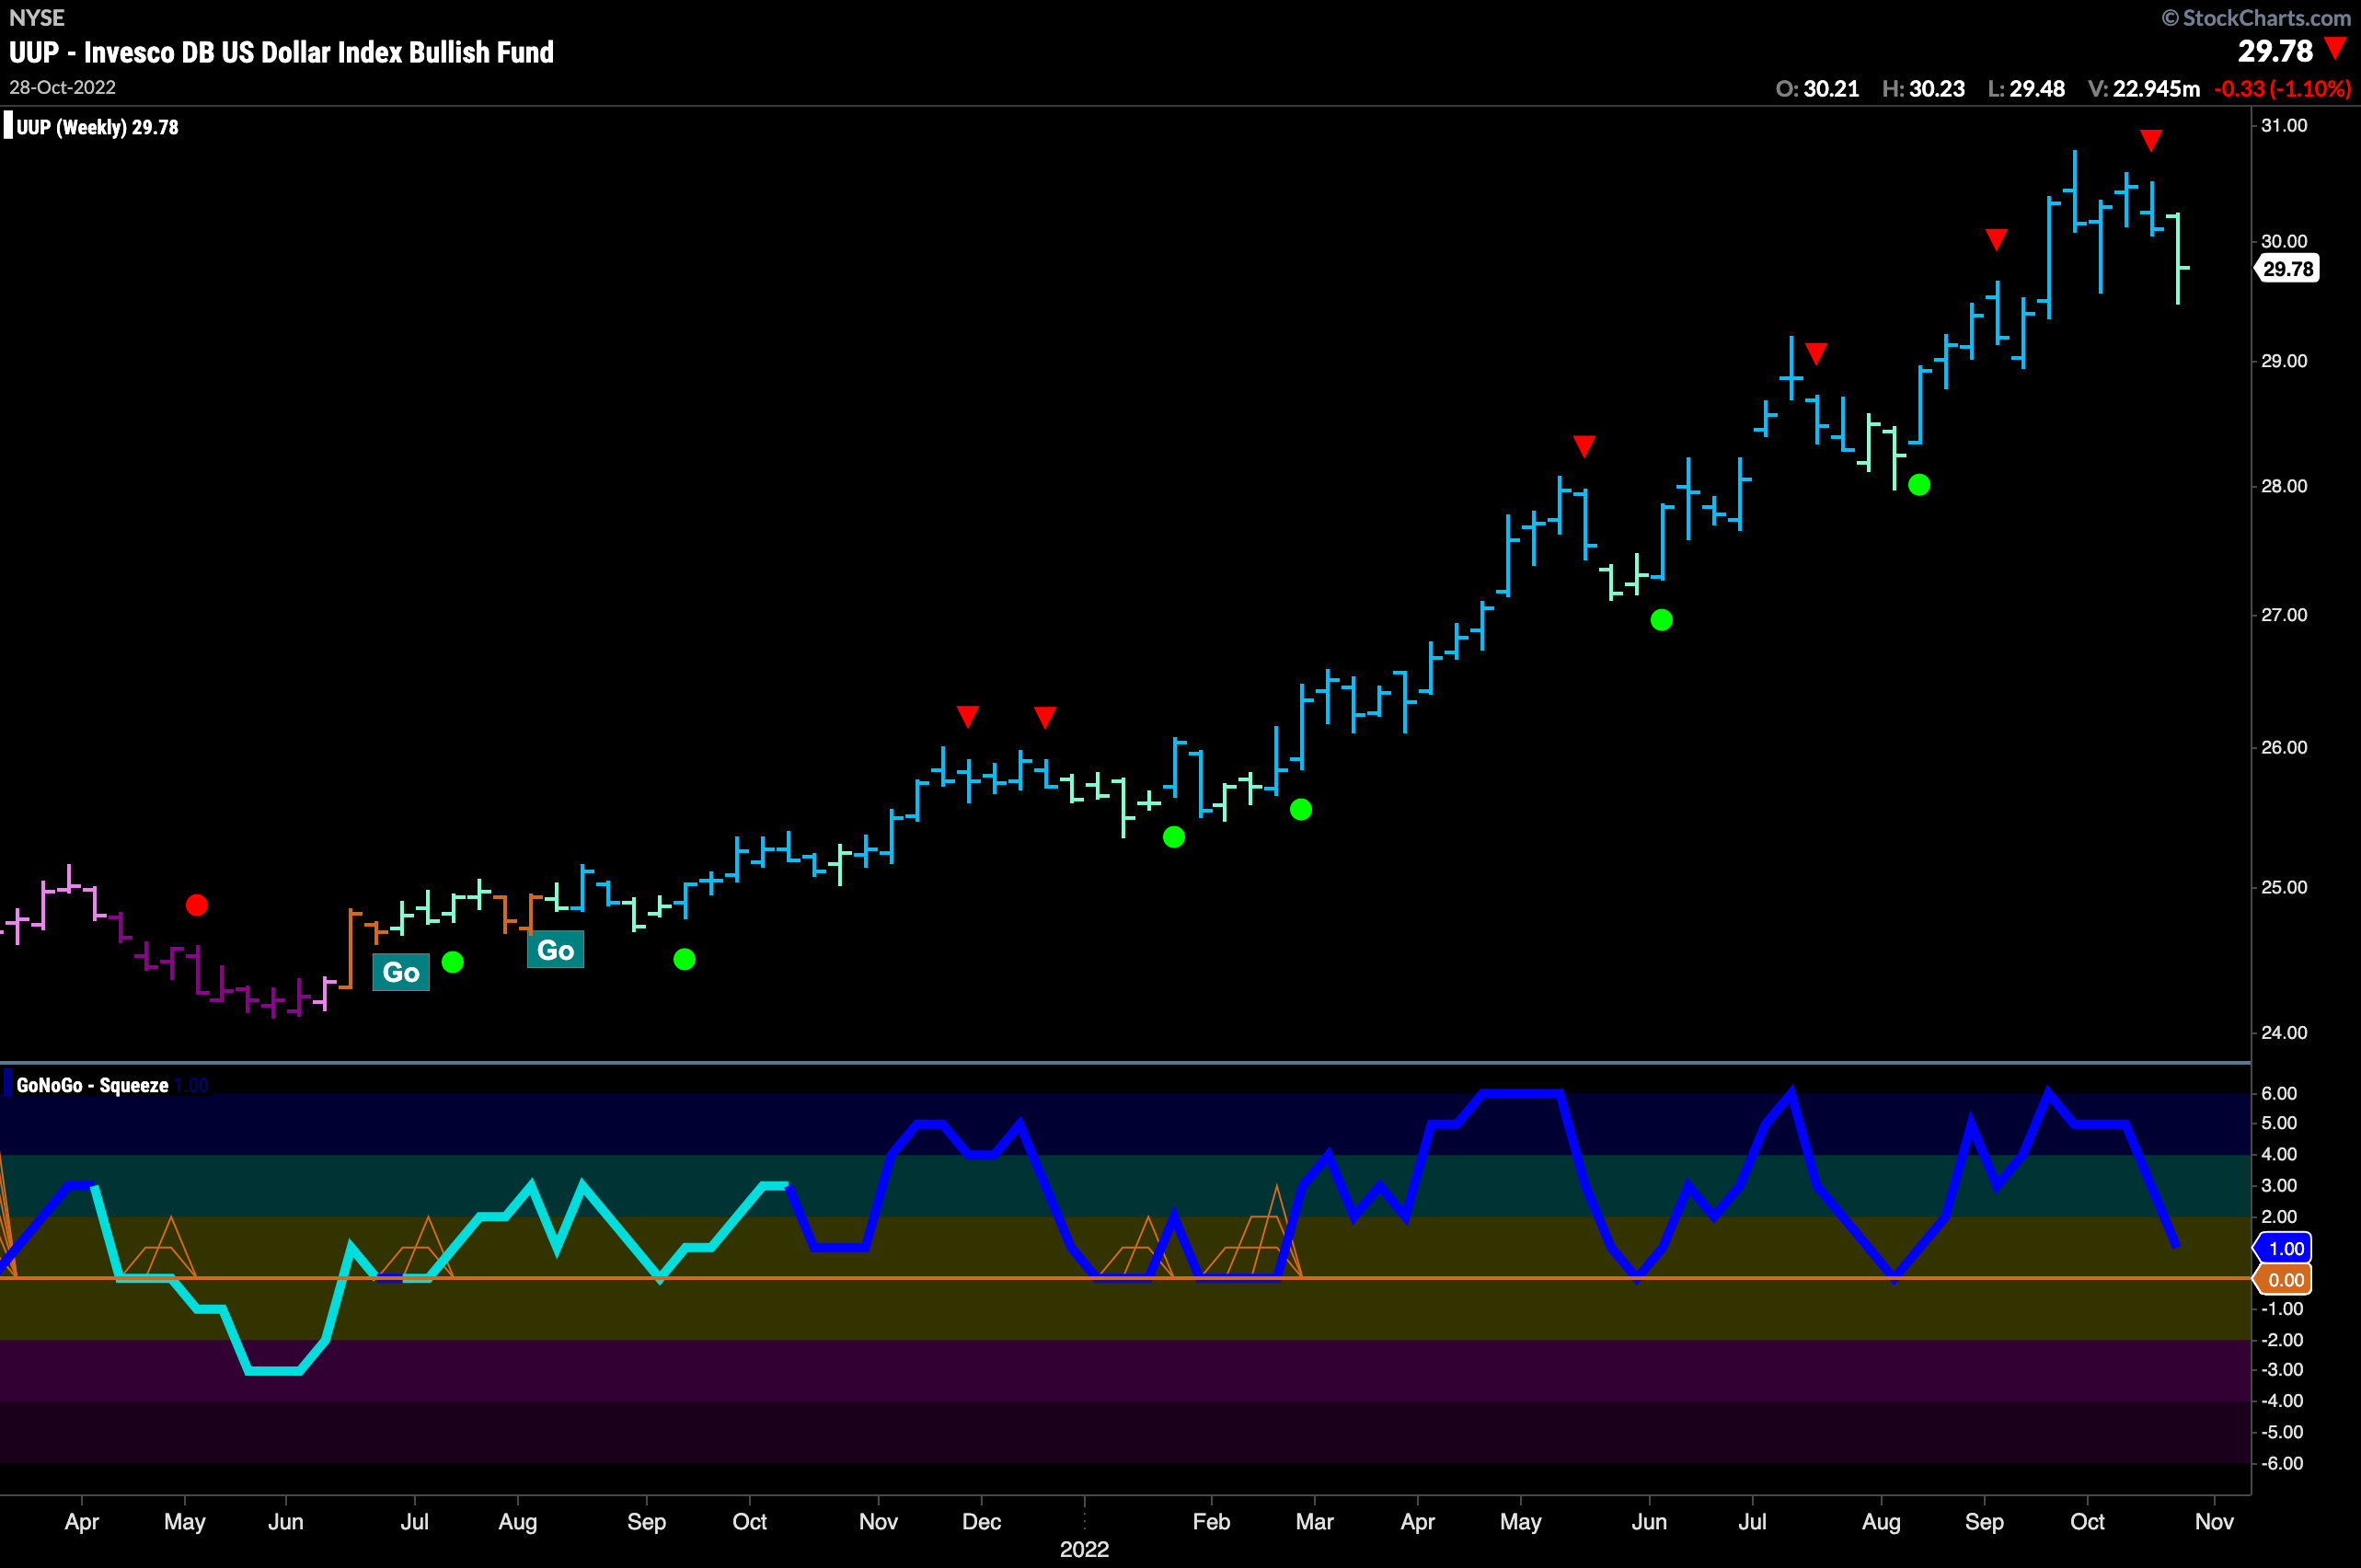Click the red down arrow beside header price 29.78
This screenshot has width=2361, height=1568.
click(2335, 48)
